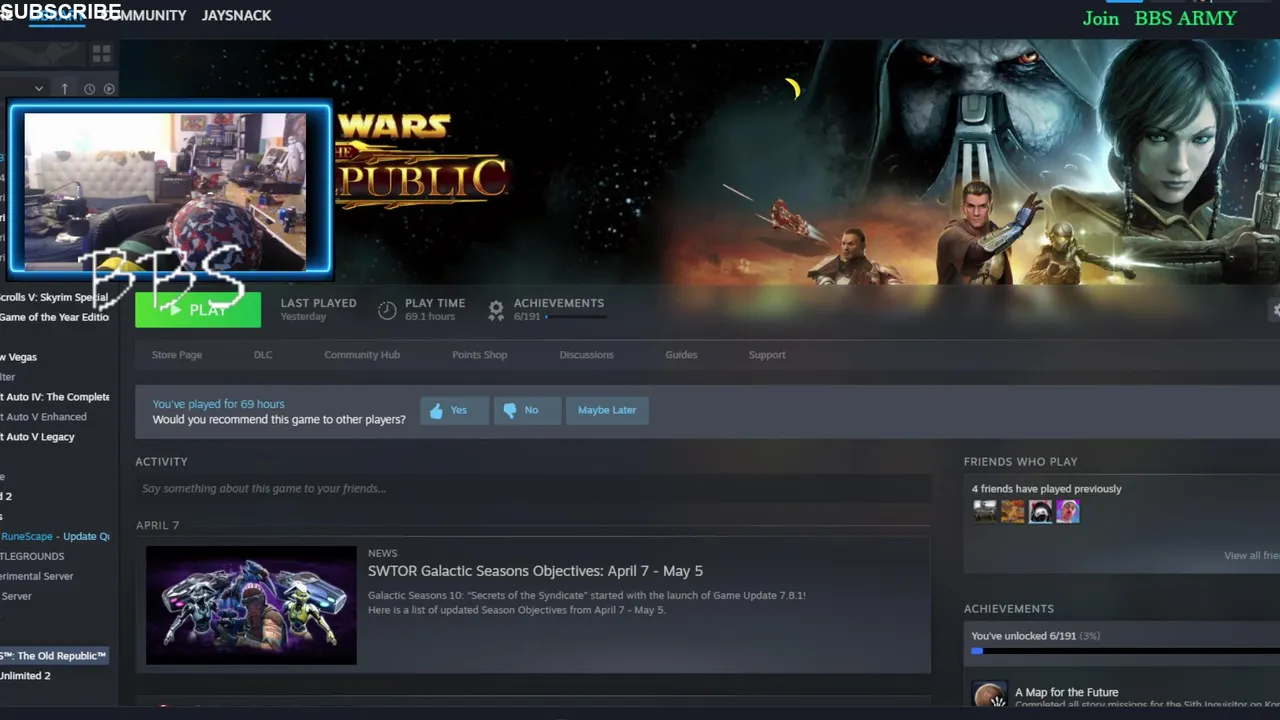This screenshot has height=720, width=1280.
Task: Switch library to grid view icon
Action: tap(101, 52)
